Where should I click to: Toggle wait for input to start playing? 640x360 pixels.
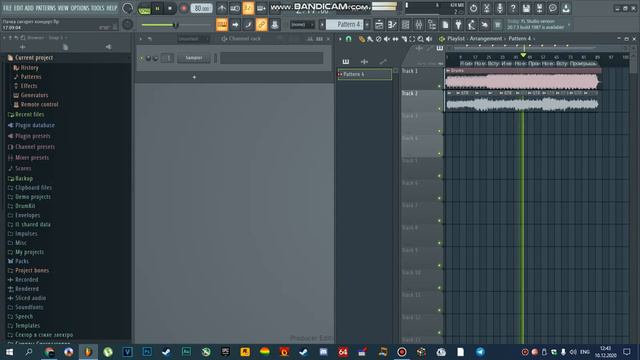[x=235, y=8]
